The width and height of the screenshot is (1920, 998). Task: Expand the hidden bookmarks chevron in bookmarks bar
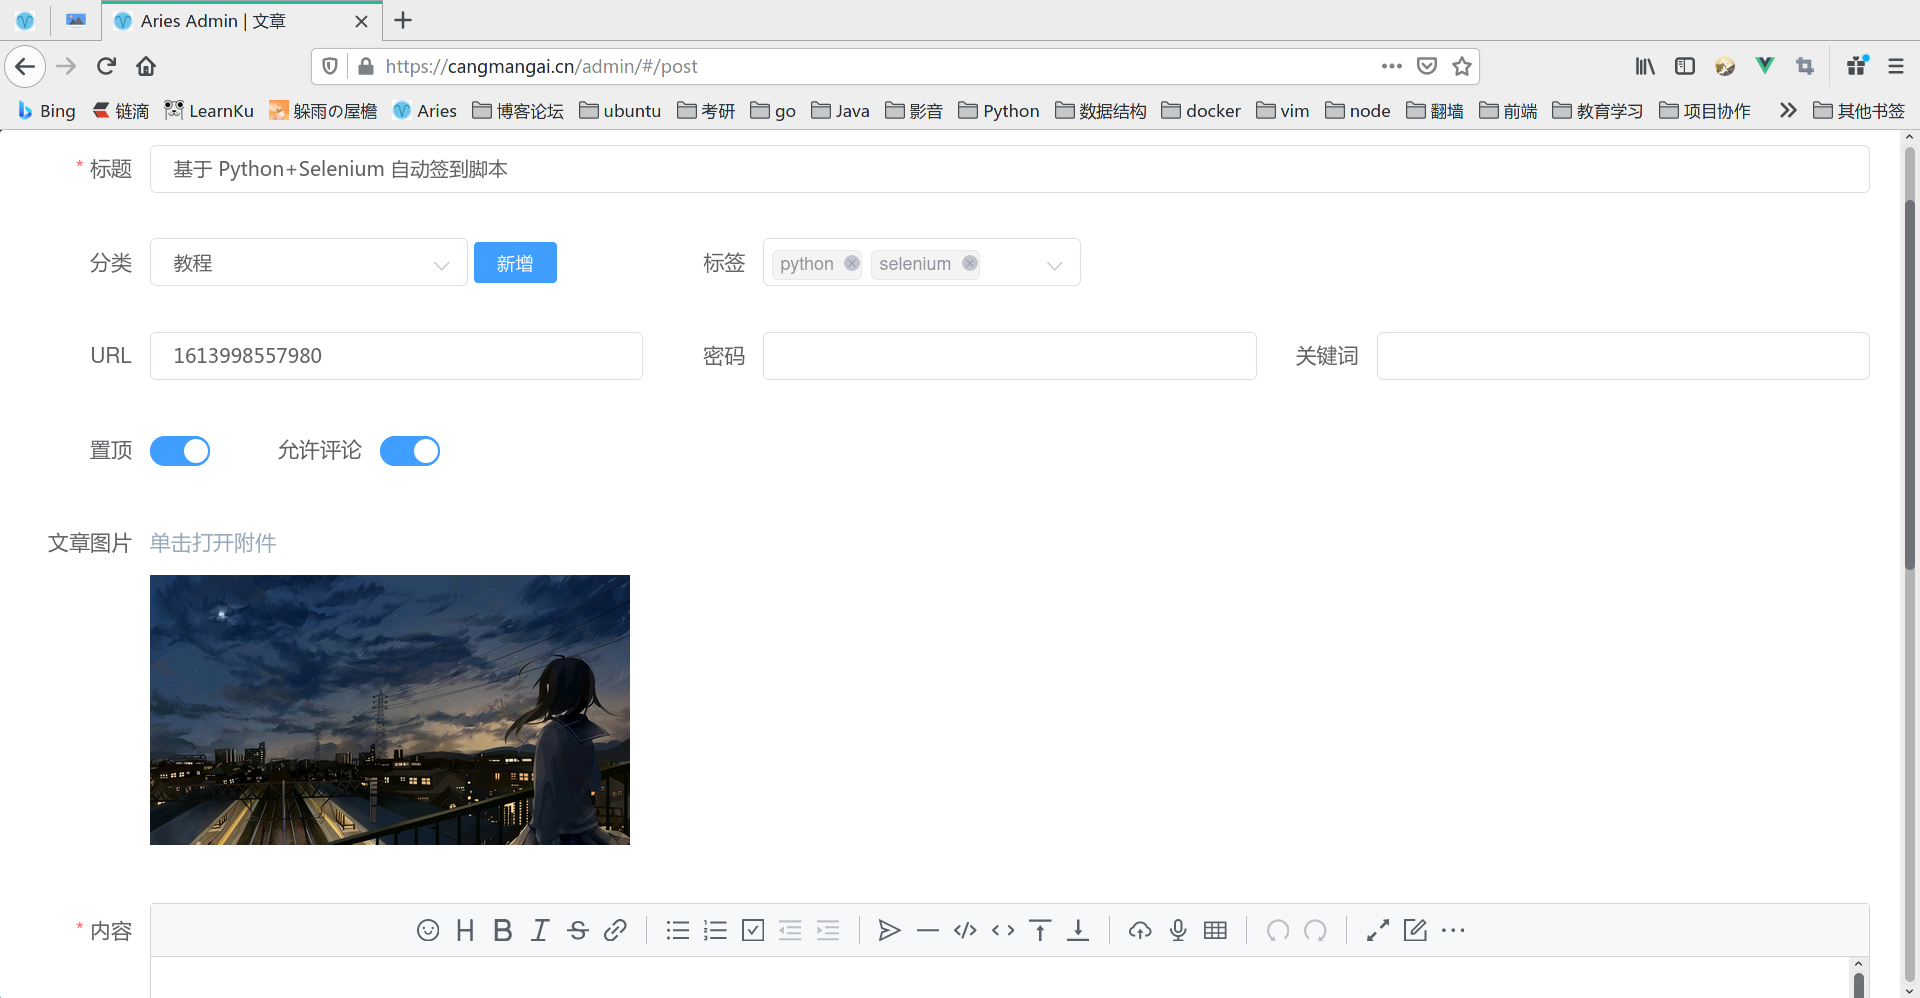coord(1788,111)
